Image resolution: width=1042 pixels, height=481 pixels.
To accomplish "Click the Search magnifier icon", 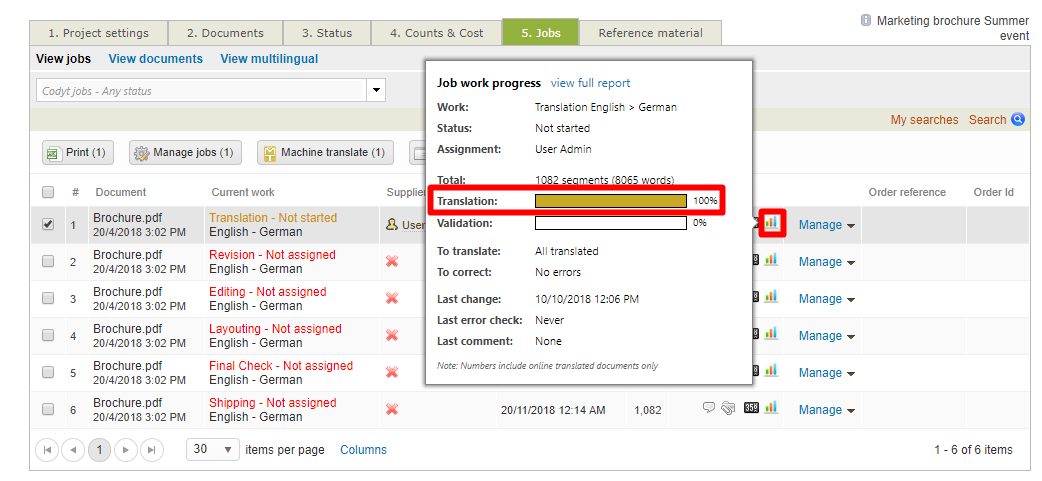I will point(1018,120).
